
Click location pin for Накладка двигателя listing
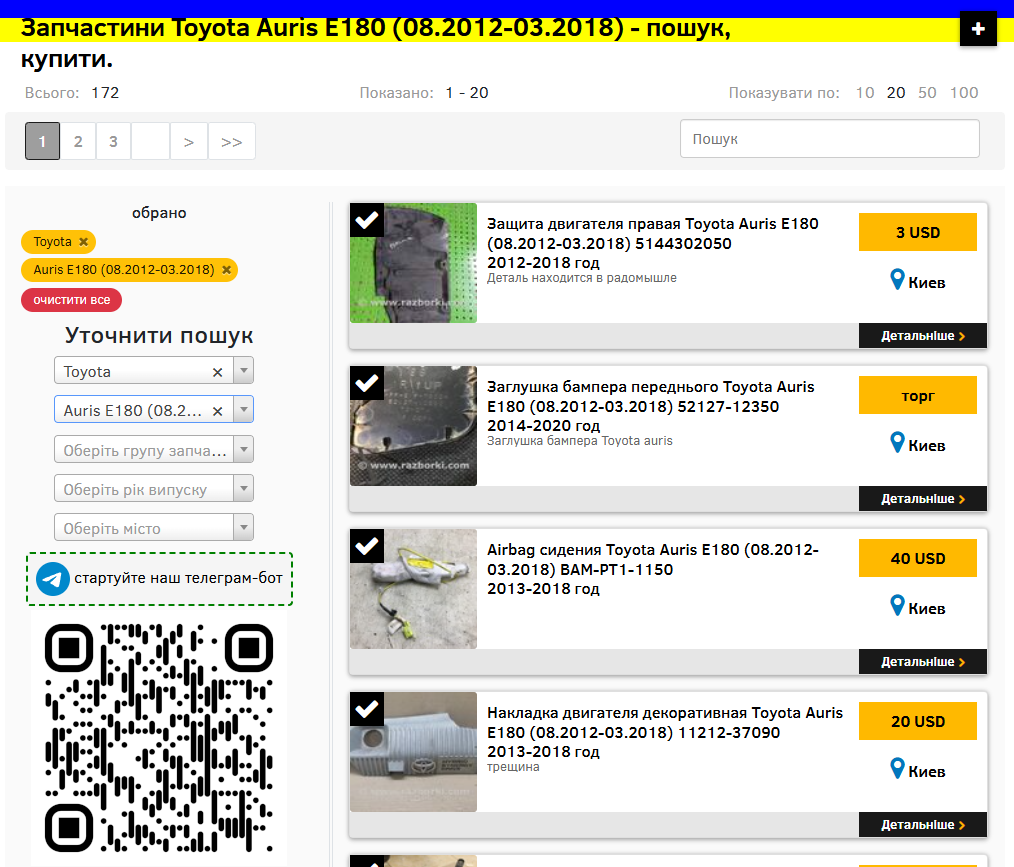pyautogui.click(x=897, y=769)
